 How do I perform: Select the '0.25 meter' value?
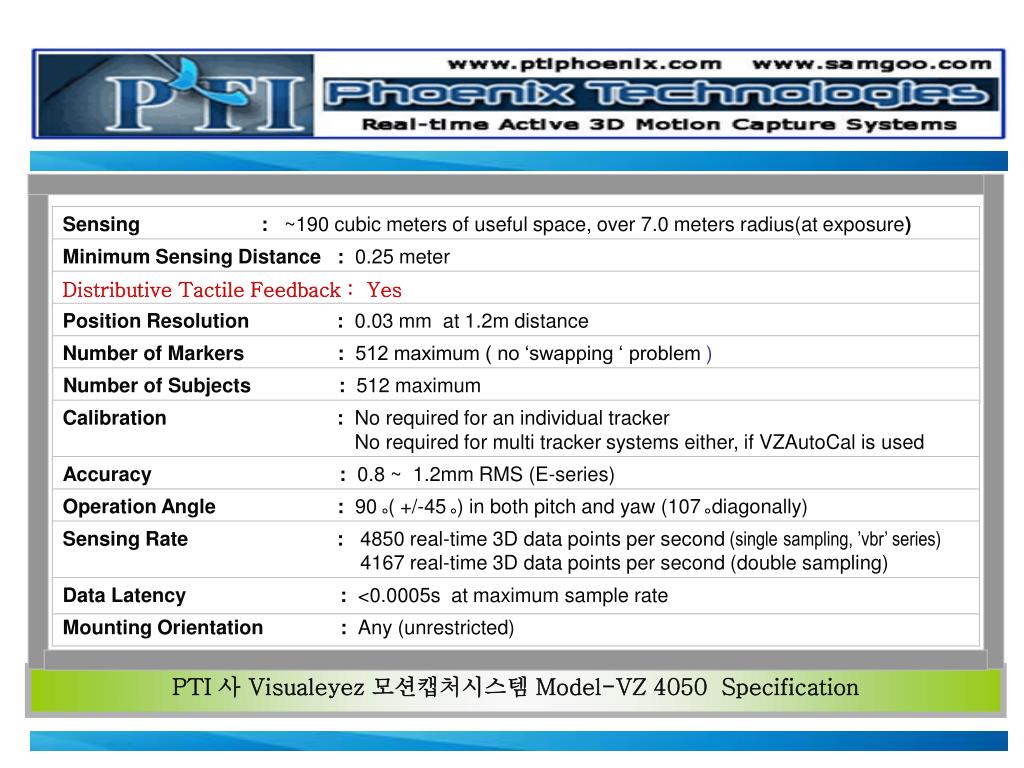pos(402,257)
